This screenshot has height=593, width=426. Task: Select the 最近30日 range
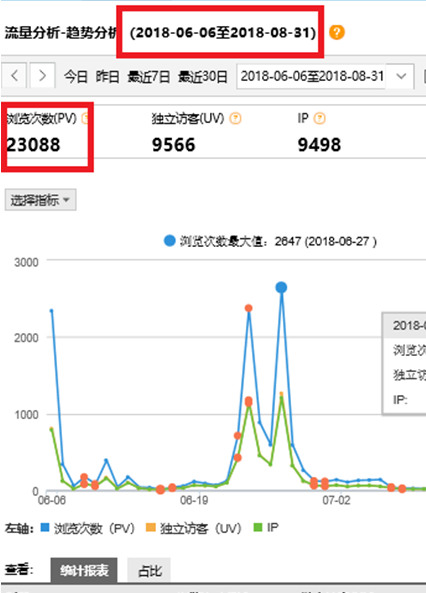203,77
